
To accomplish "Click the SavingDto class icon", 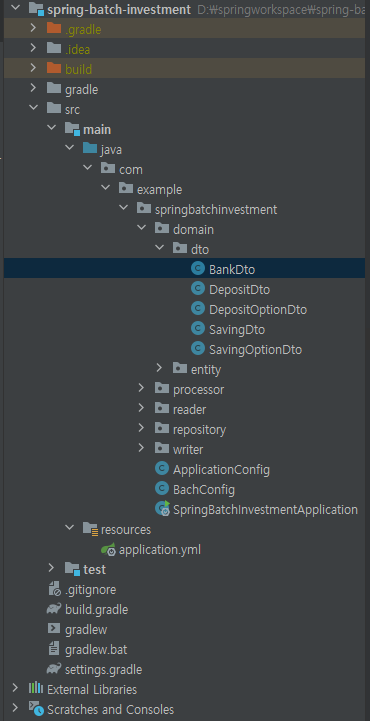I will (x=198, y=329).
